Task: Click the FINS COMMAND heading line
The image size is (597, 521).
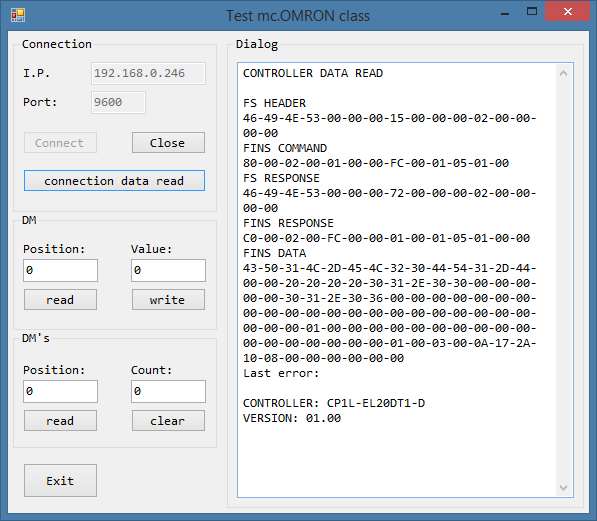Action: click(285, 148)
